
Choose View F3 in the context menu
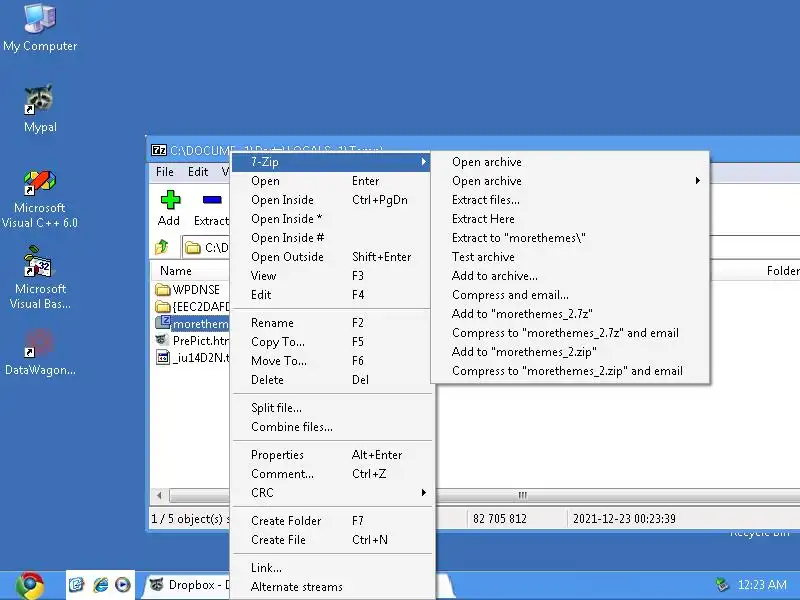click(x=331, y=276)
